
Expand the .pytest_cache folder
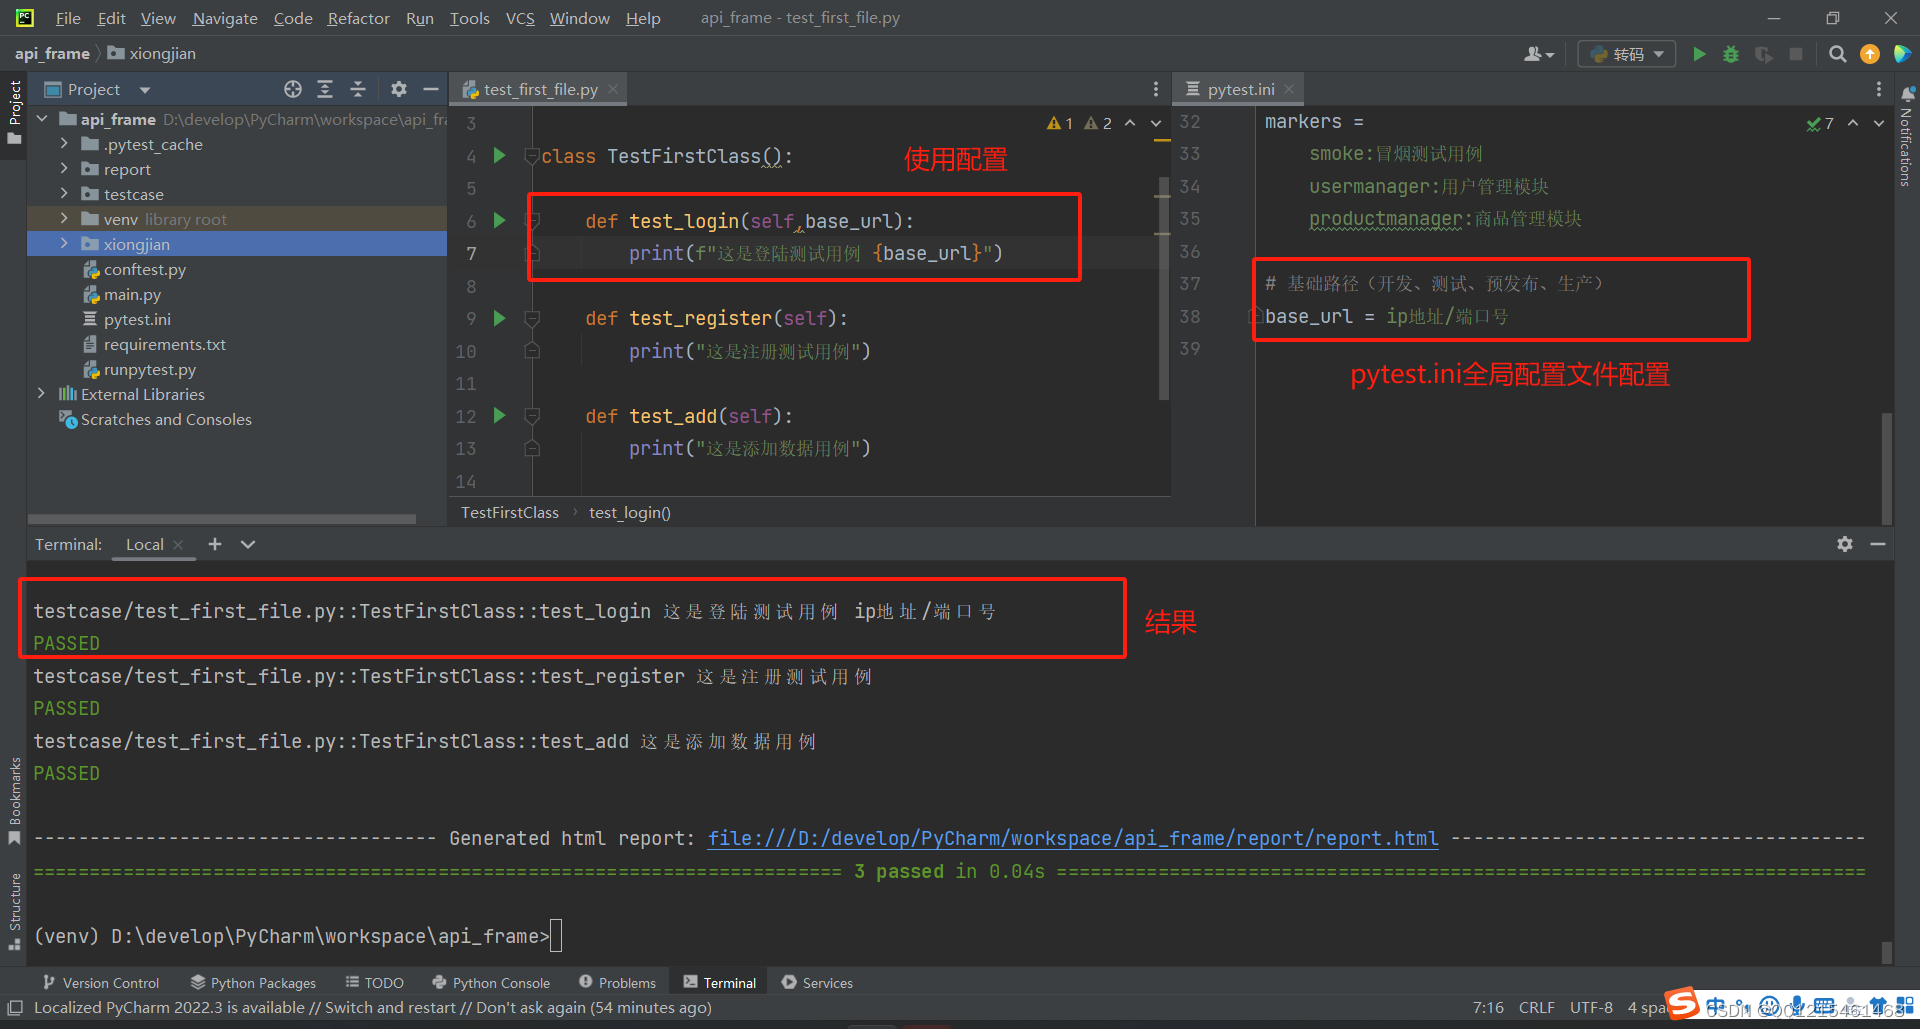[64, 144]
